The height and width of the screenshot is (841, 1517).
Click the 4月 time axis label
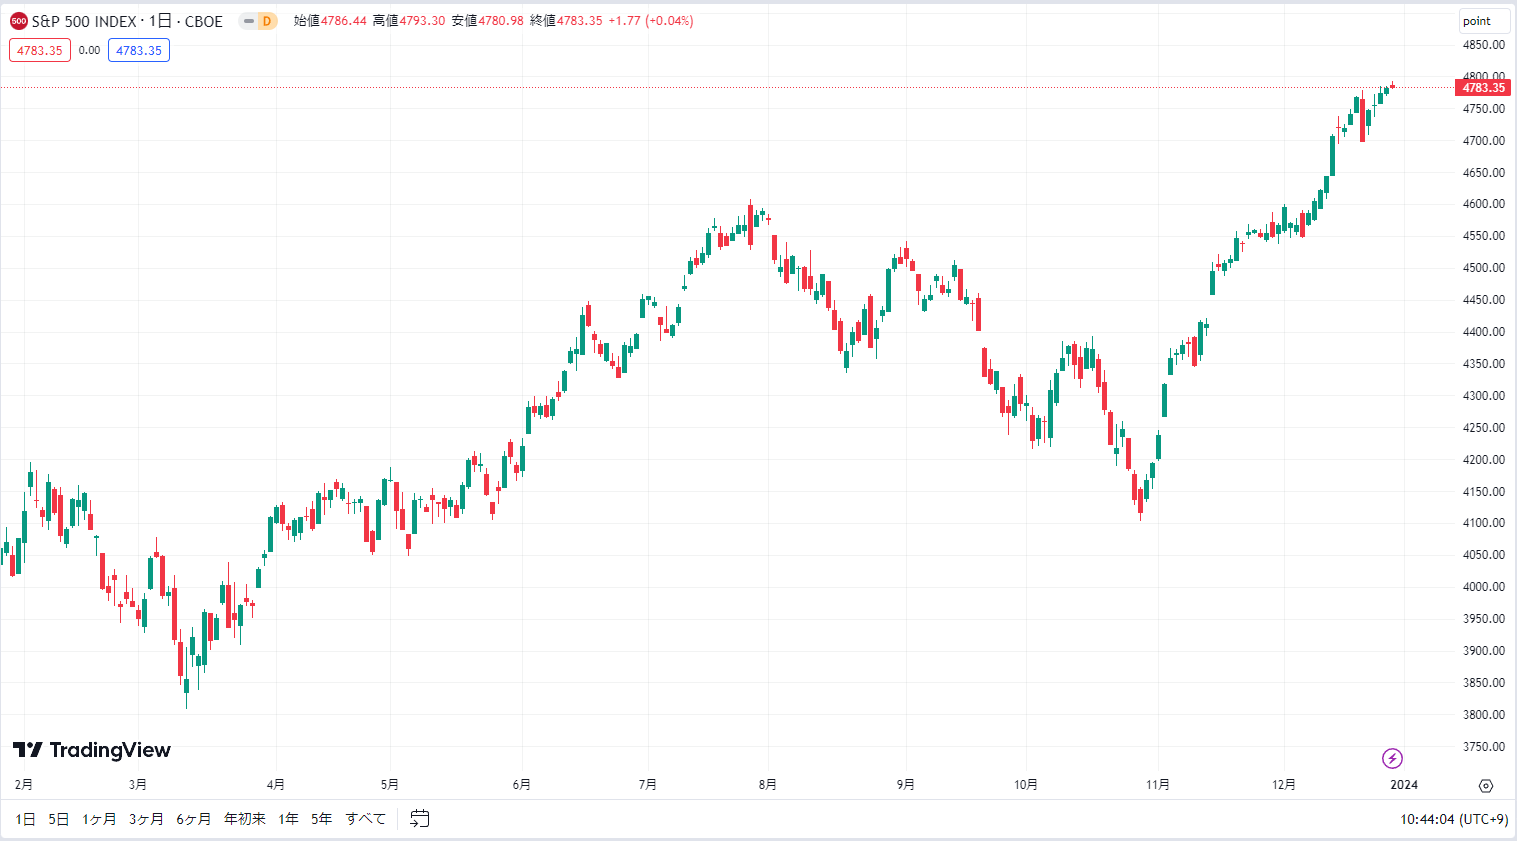click(276, 785)
